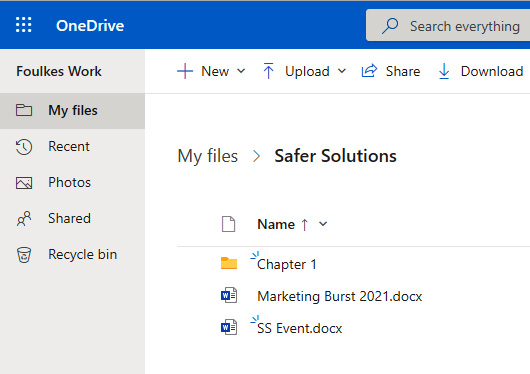
Task: Click the Download arrow icon in toolbar
Action: (444, 71)
